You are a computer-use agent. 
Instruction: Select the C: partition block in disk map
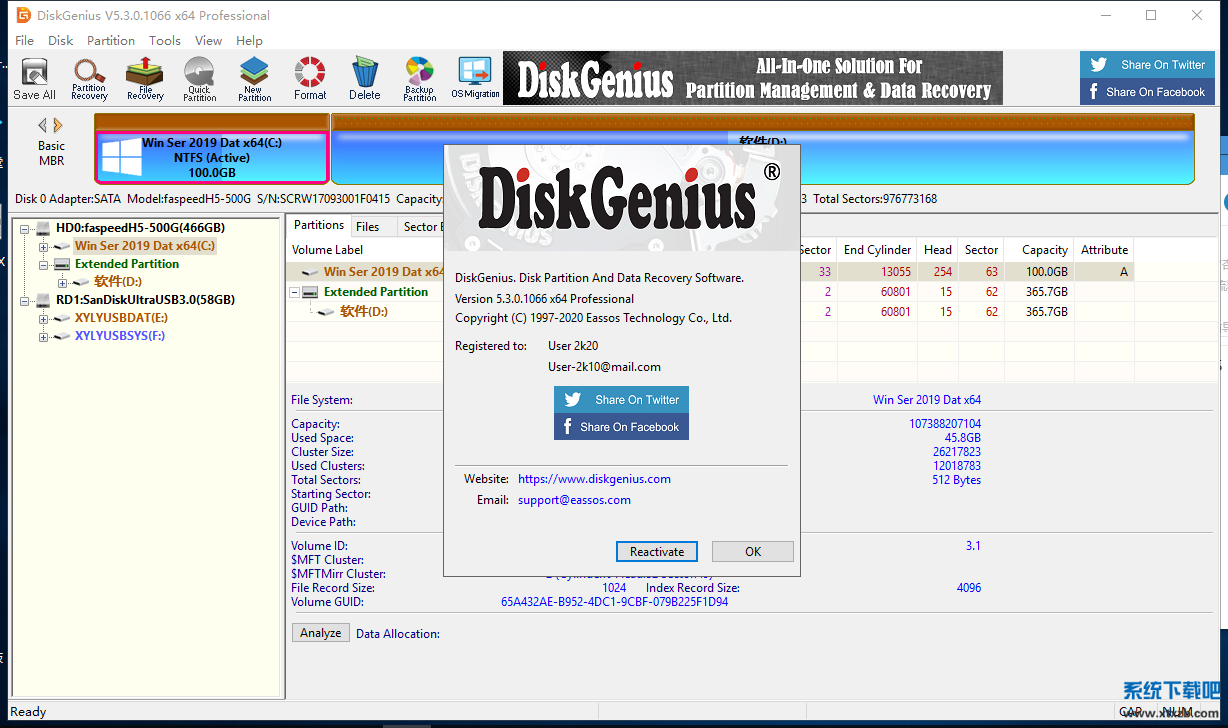(211, 158)
